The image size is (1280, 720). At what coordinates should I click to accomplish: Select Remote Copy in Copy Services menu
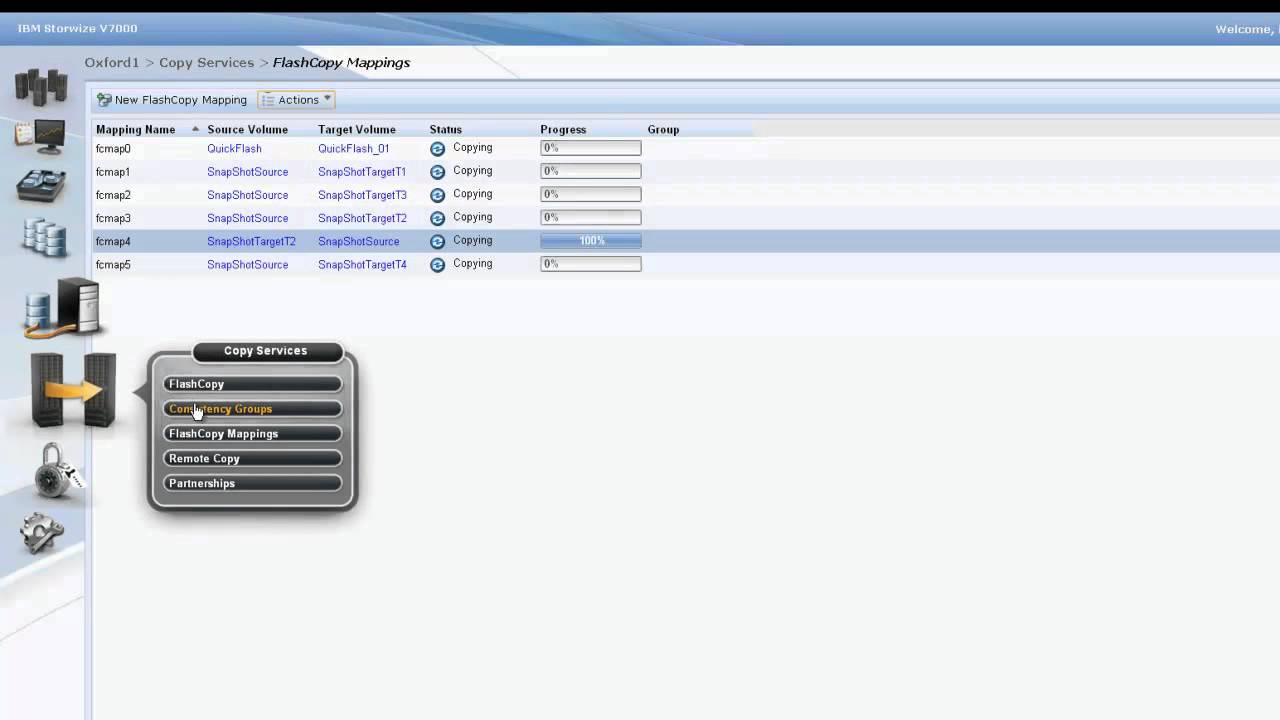(x=253, y=458)
